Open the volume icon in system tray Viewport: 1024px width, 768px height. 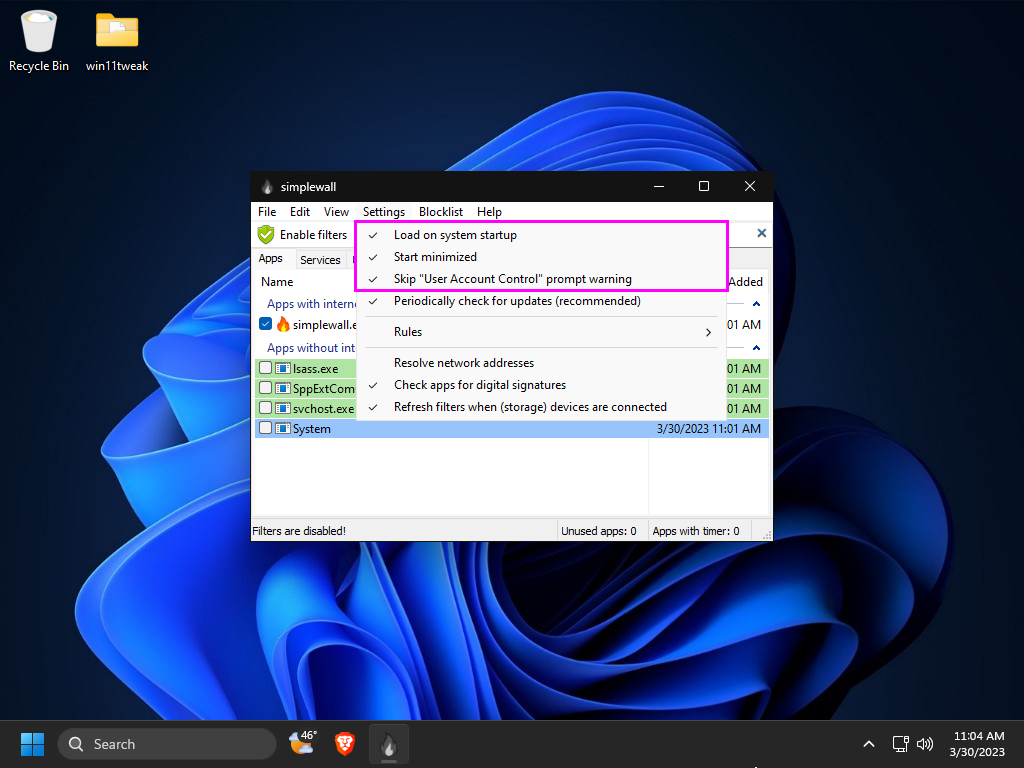[x=925, y=744]
